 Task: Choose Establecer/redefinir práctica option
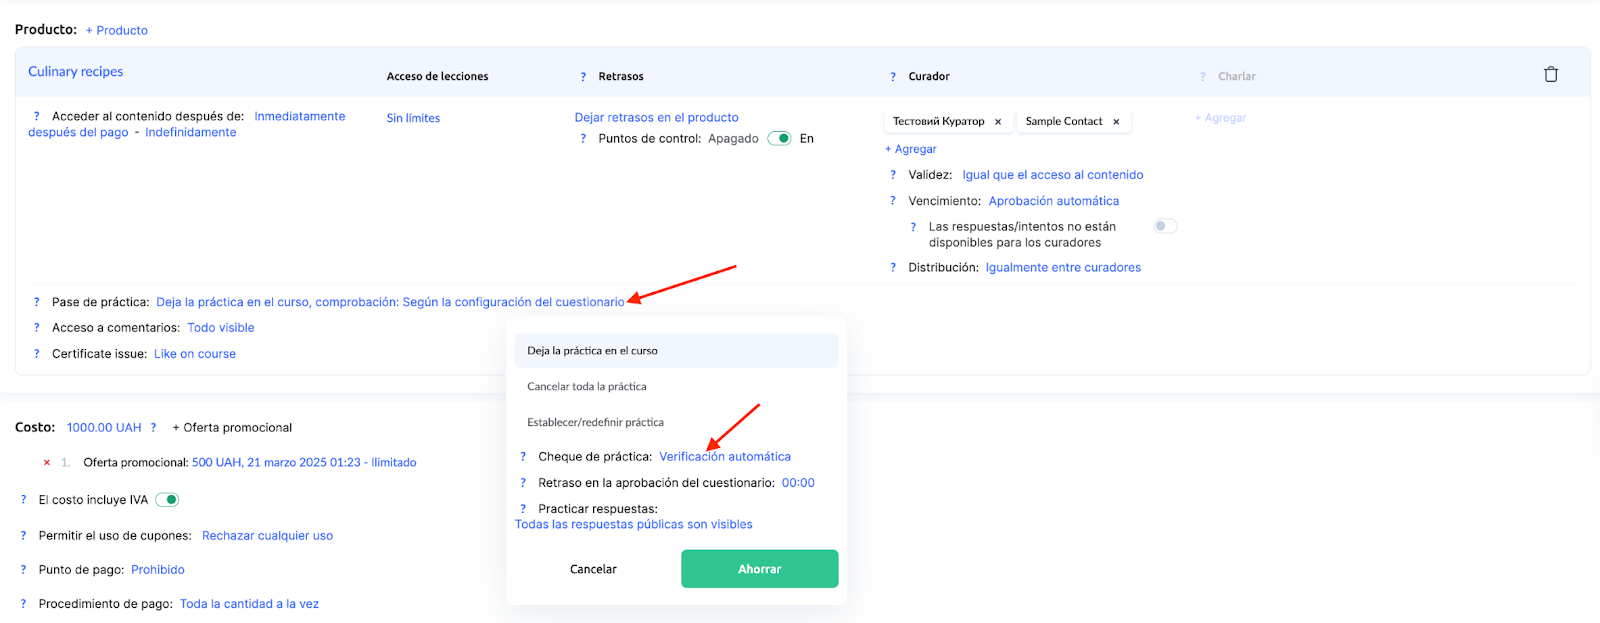tap(595, 423)
